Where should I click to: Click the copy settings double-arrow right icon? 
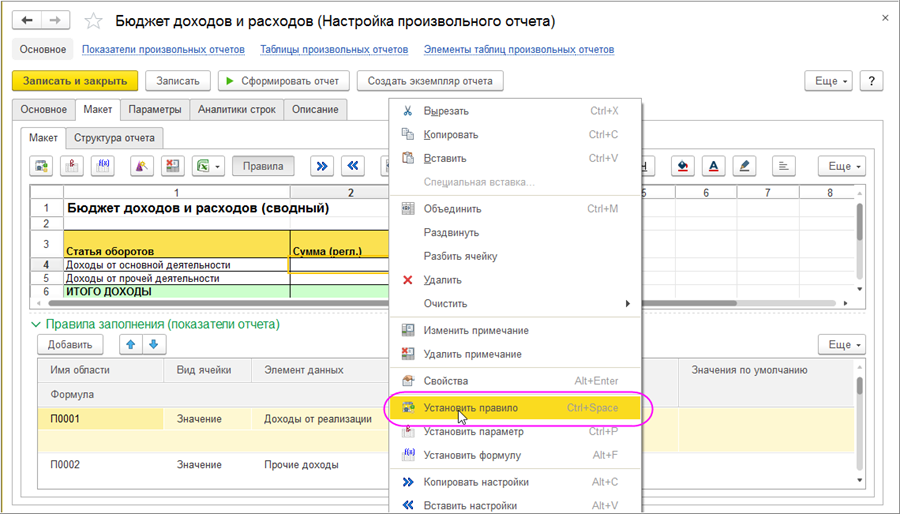(x=322, y=166)
